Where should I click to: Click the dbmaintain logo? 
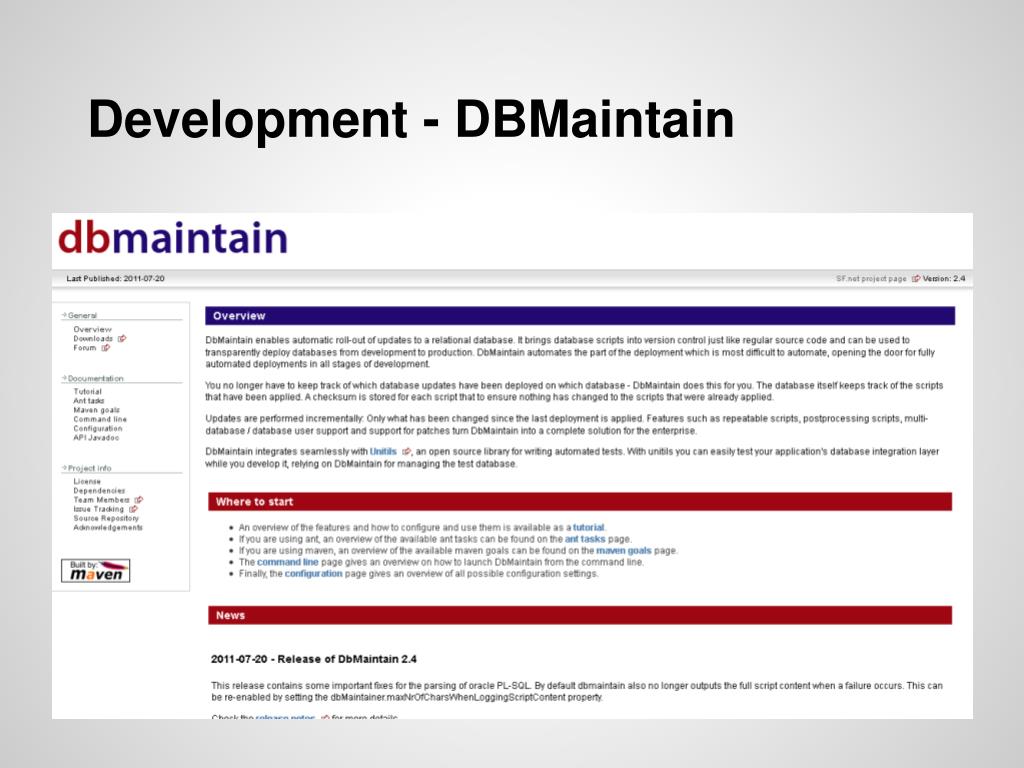[x=172, y=237]
